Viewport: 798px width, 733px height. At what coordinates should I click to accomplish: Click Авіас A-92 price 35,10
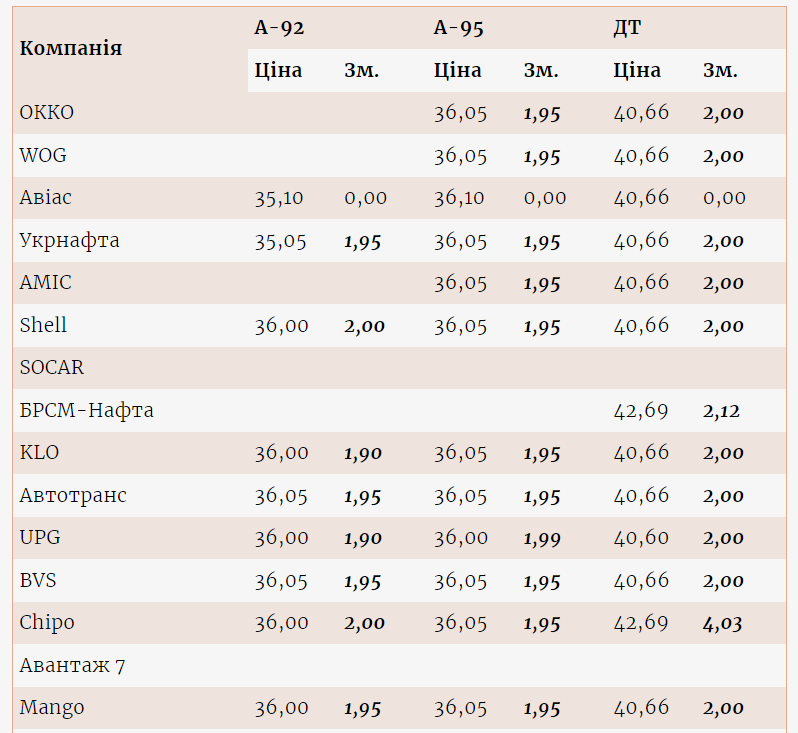279,198
